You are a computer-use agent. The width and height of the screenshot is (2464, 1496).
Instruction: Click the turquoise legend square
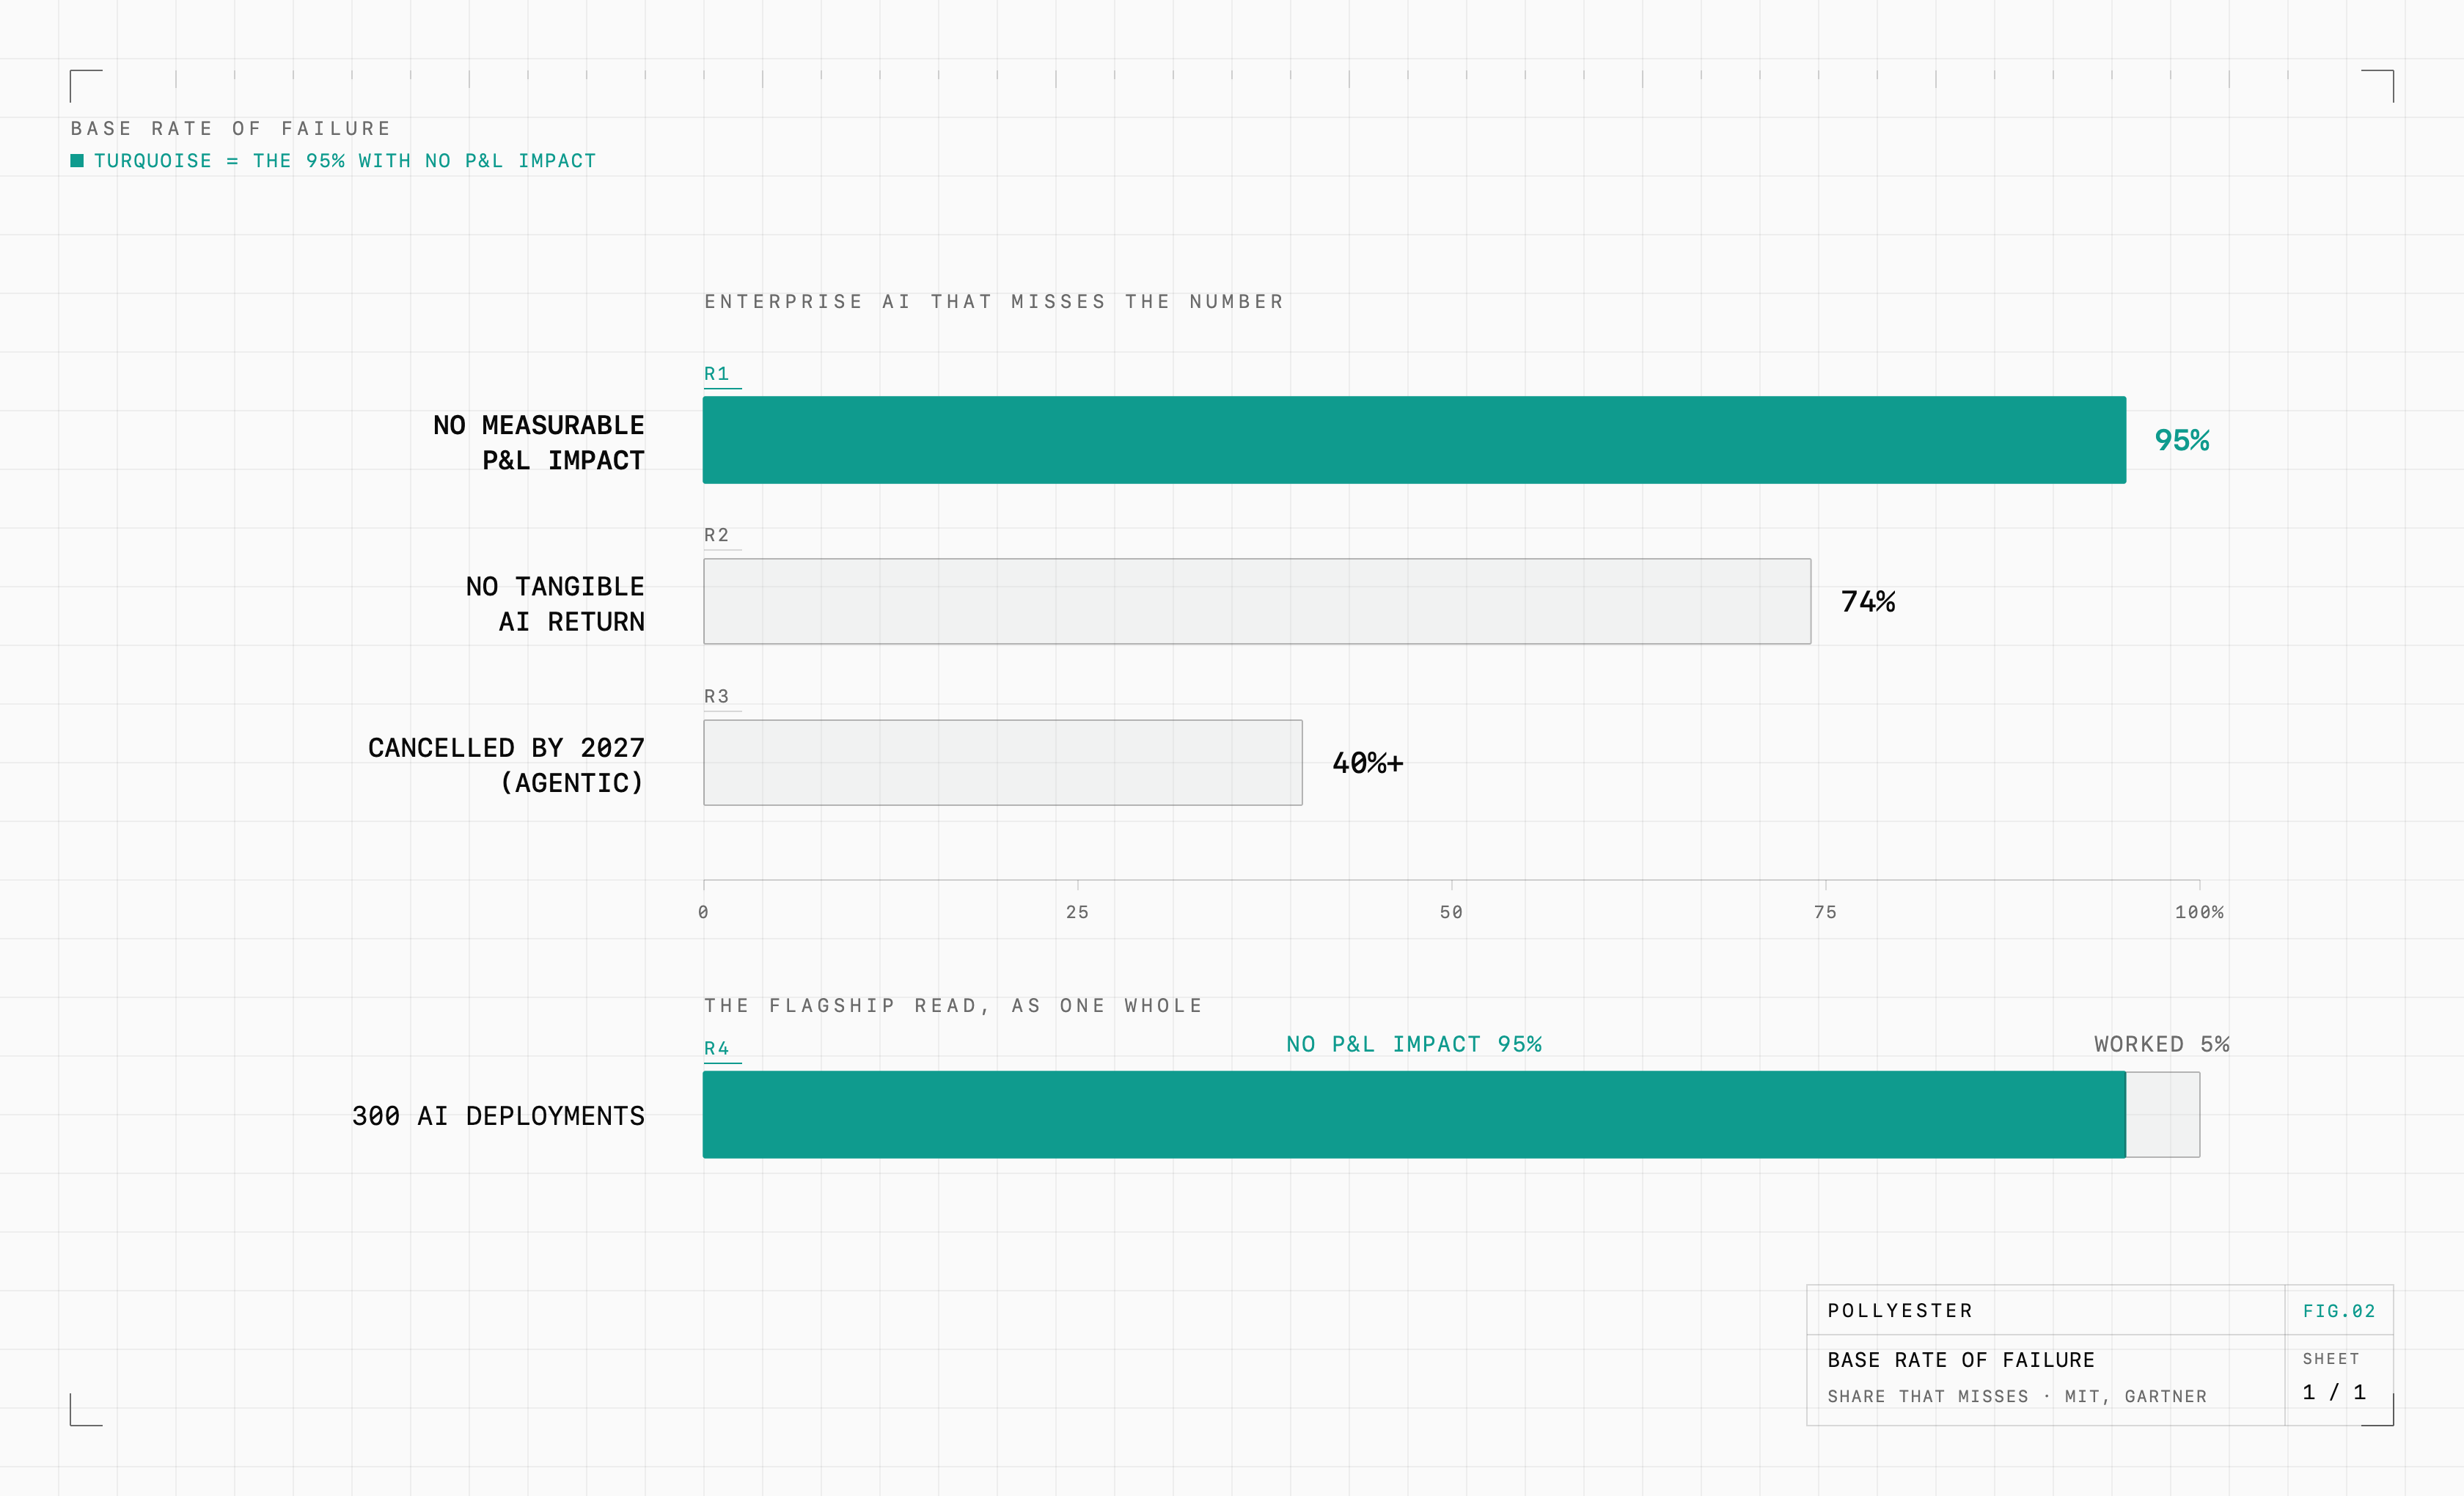point(77,161)
